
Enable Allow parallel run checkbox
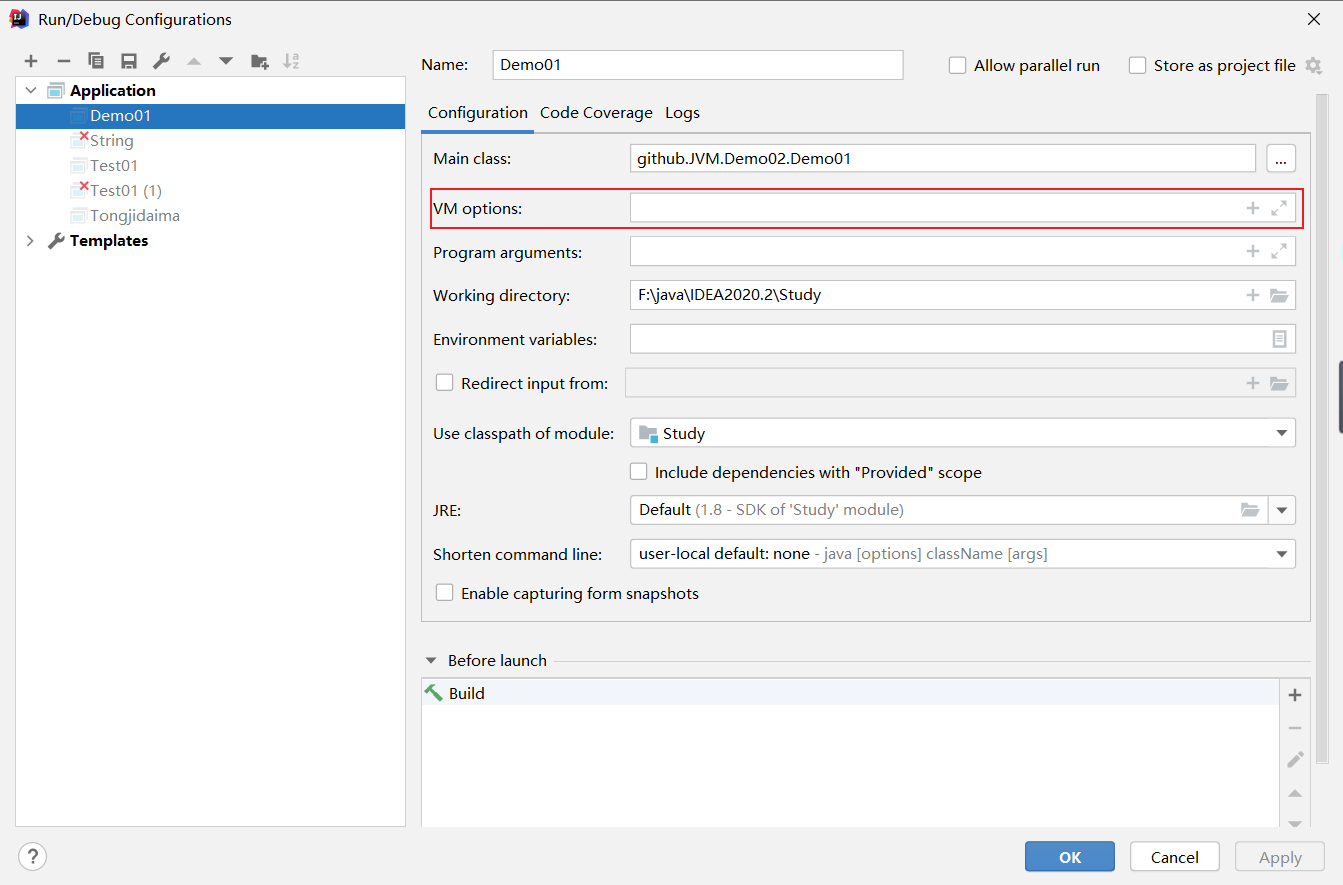957,65
